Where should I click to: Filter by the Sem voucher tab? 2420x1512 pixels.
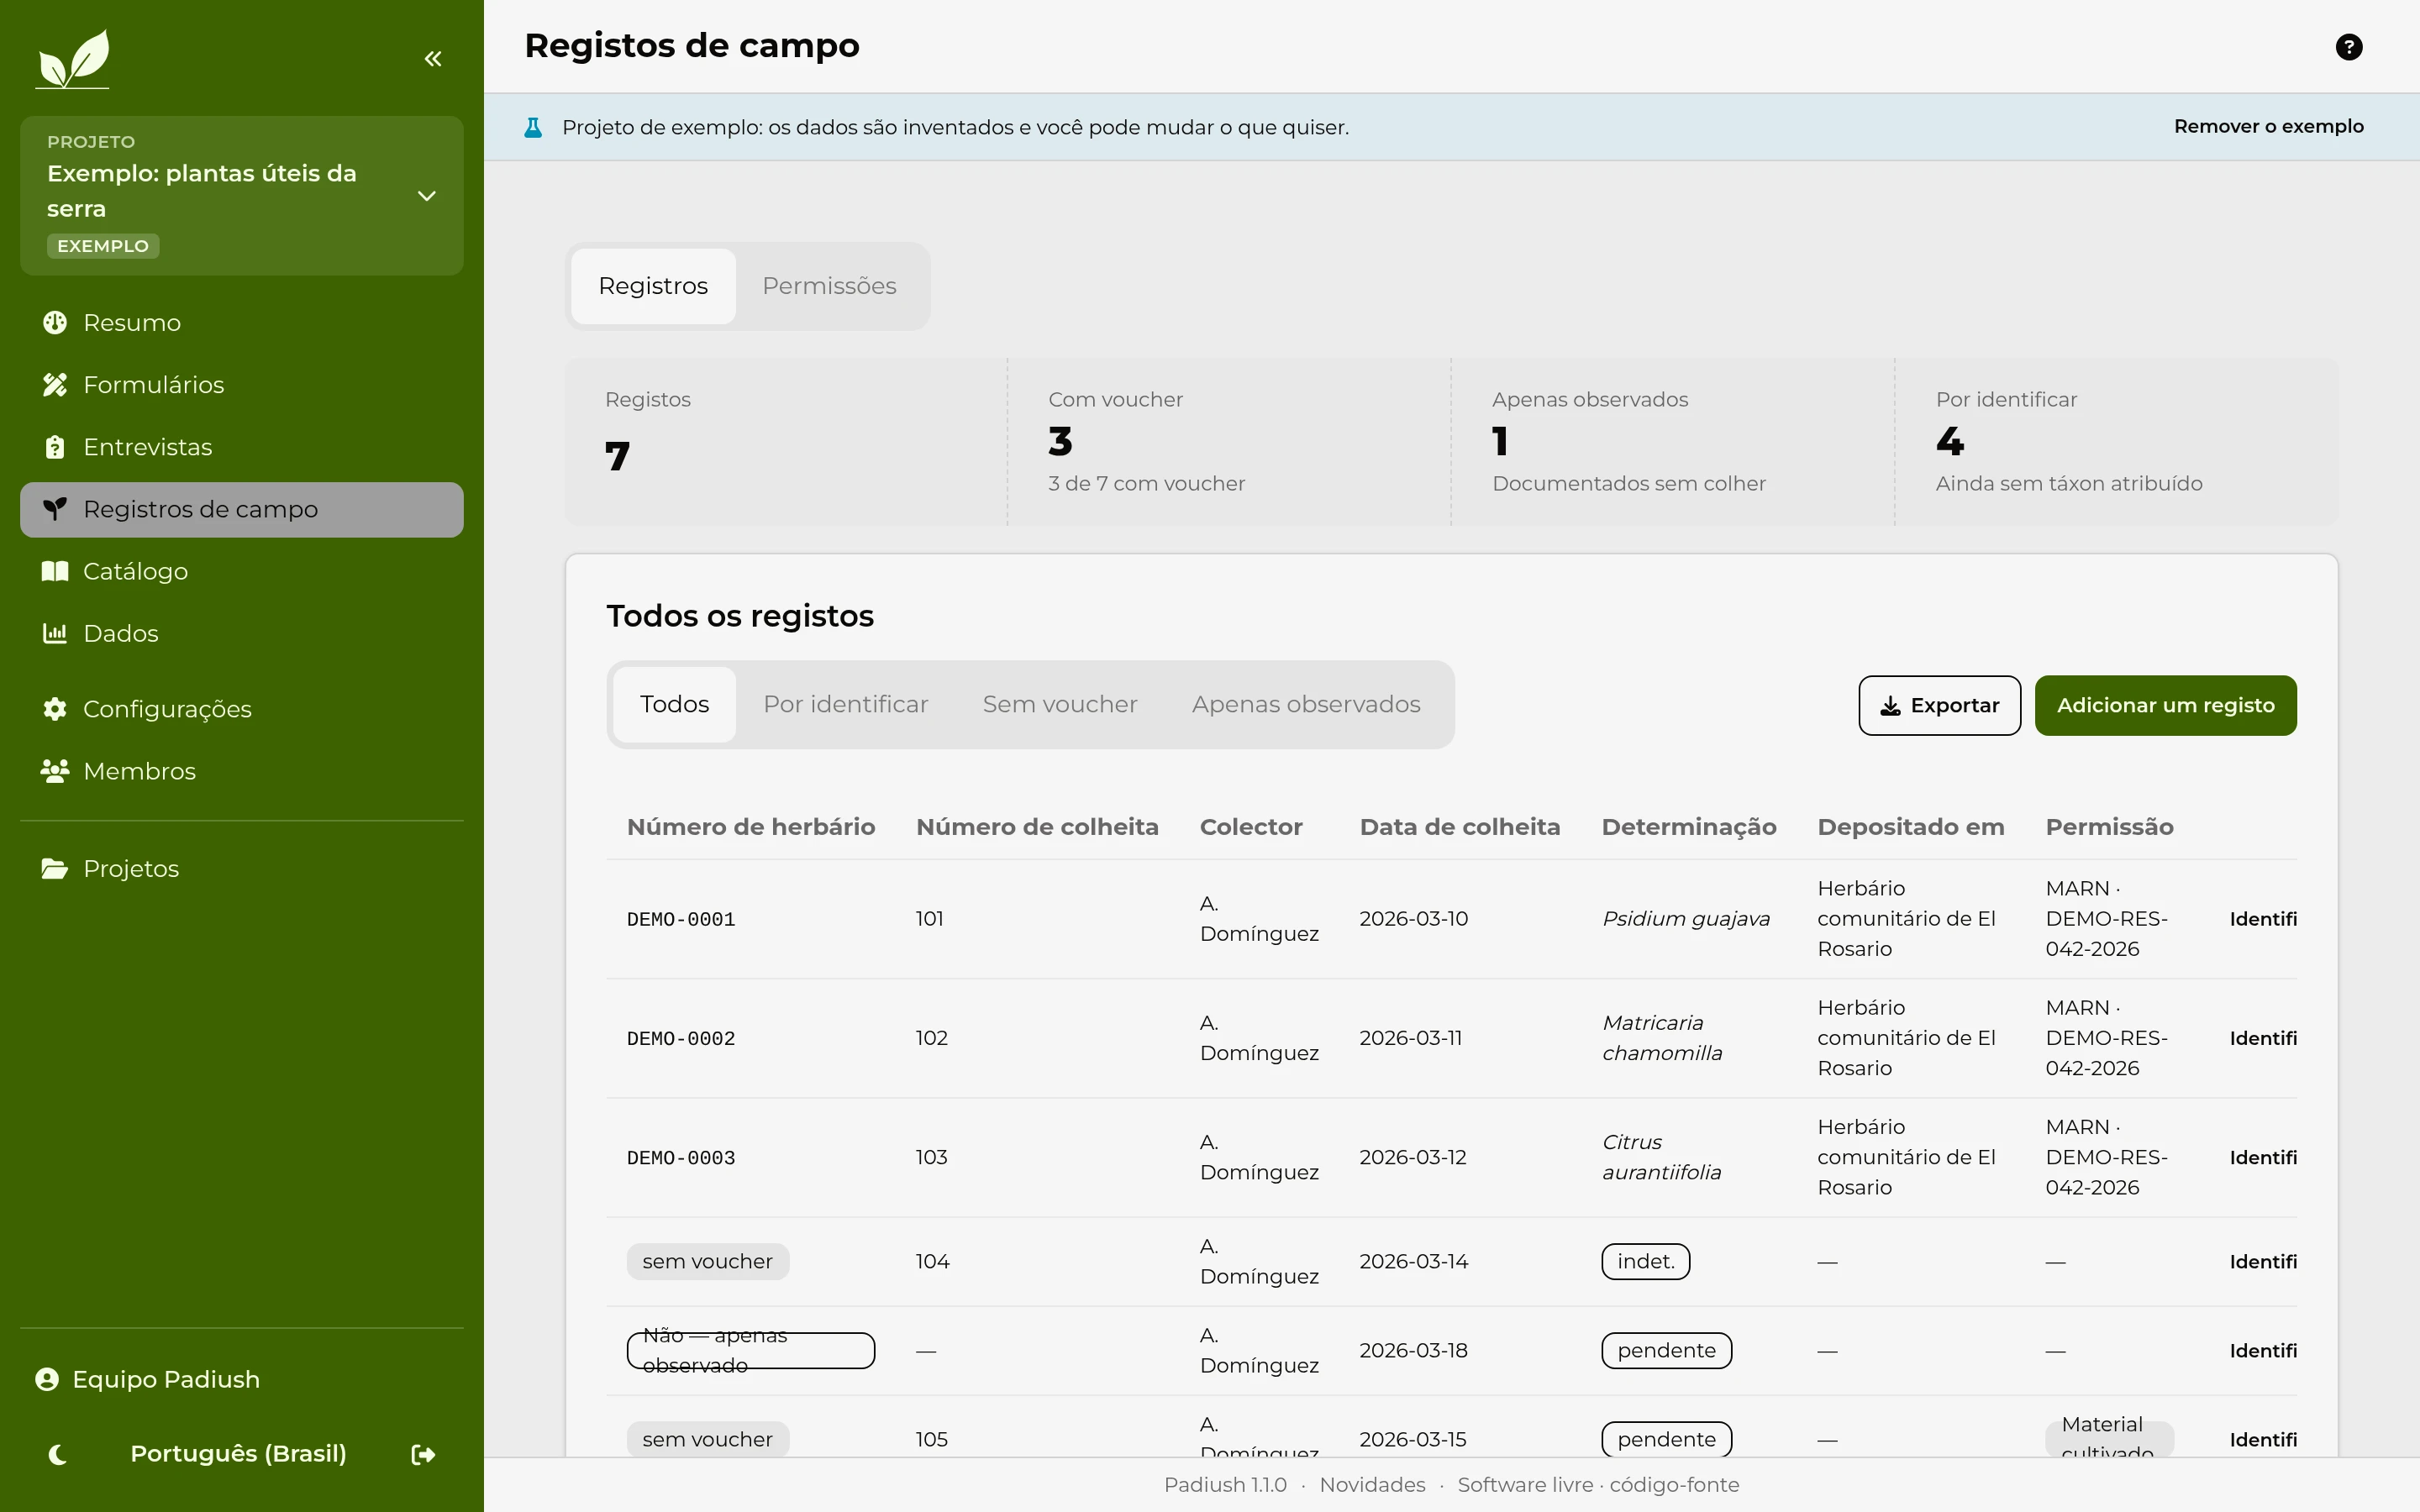[1060, 705]
